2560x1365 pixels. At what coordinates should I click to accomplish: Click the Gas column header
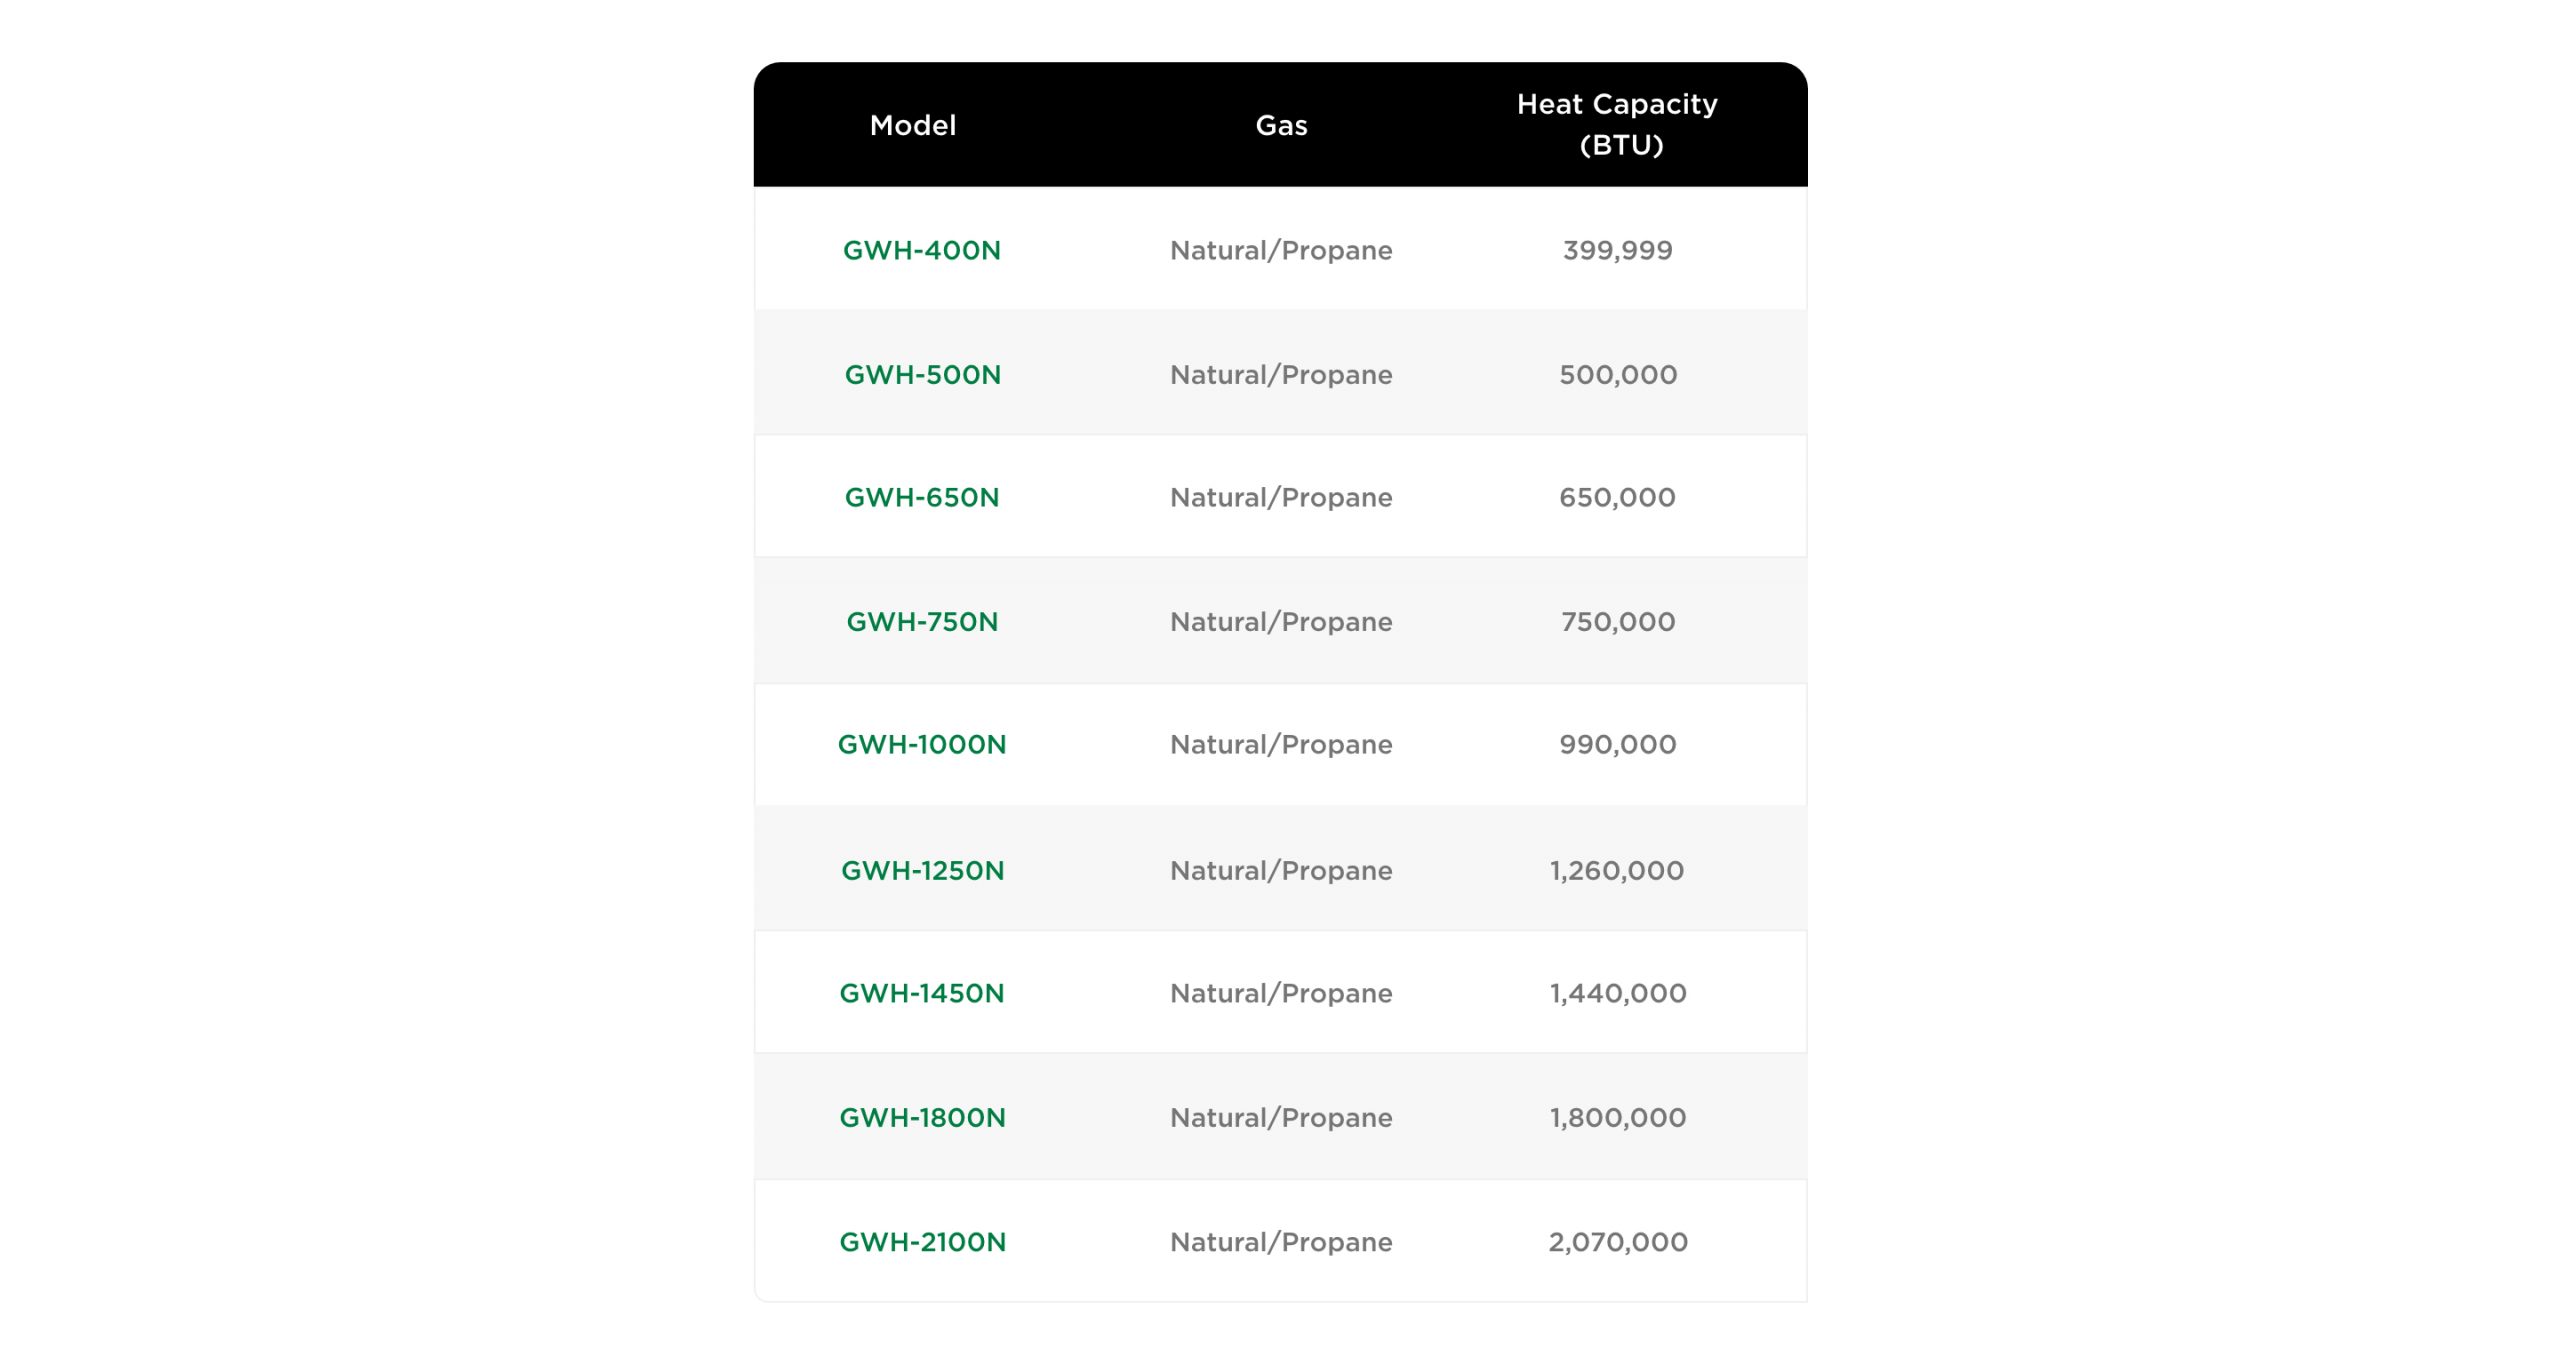tap(1281, 126)
